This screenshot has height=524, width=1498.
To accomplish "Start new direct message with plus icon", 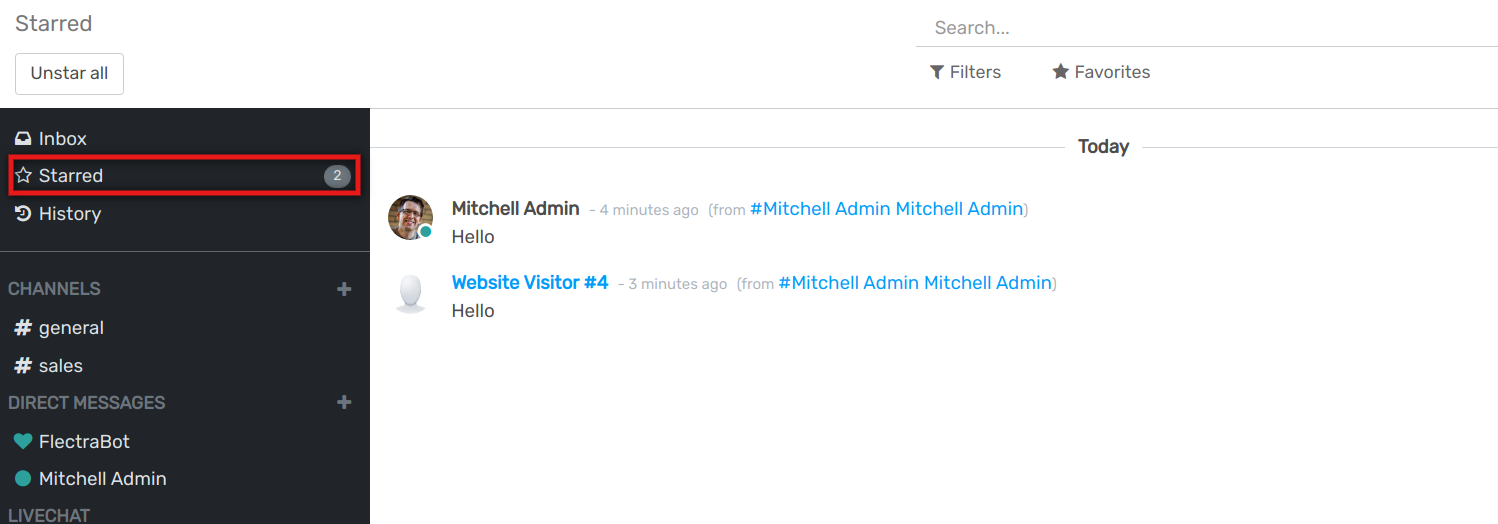I will click(344, 402).
